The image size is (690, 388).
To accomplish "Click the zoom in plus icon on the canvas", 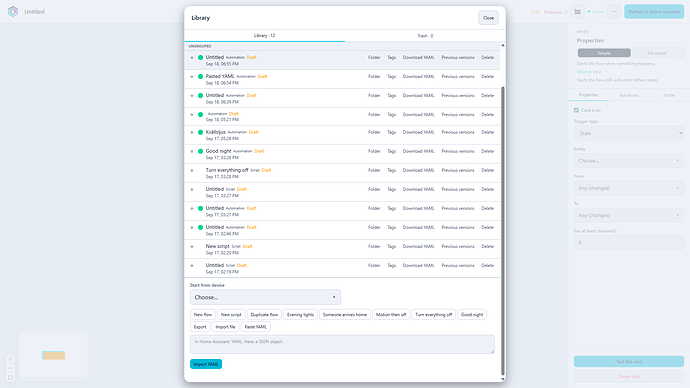I will (x=11, y=359).
